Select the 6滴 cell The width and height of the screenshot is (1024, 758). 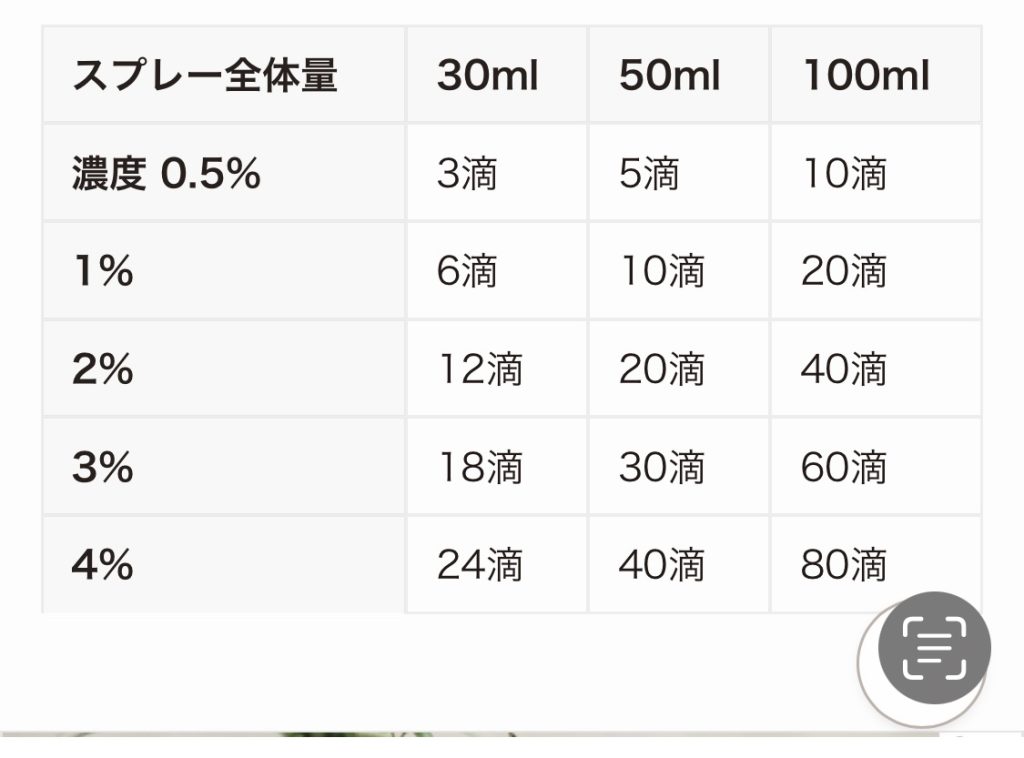point(496,271)
